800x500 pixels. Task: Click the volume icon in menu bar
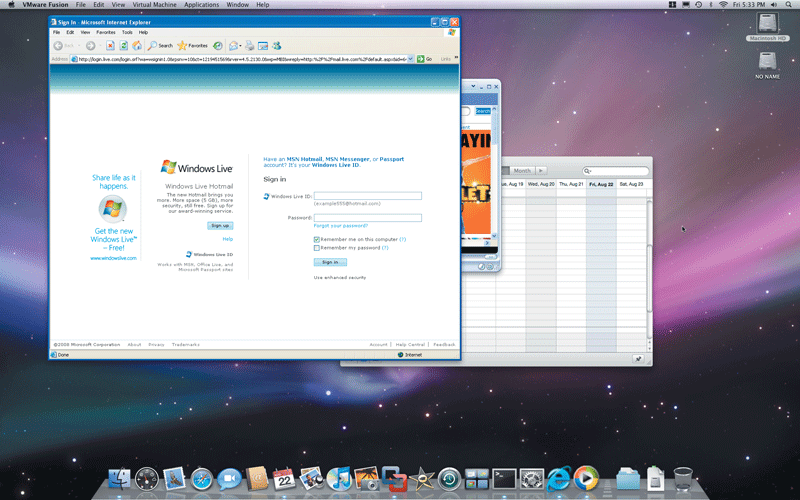coord(774,5)
